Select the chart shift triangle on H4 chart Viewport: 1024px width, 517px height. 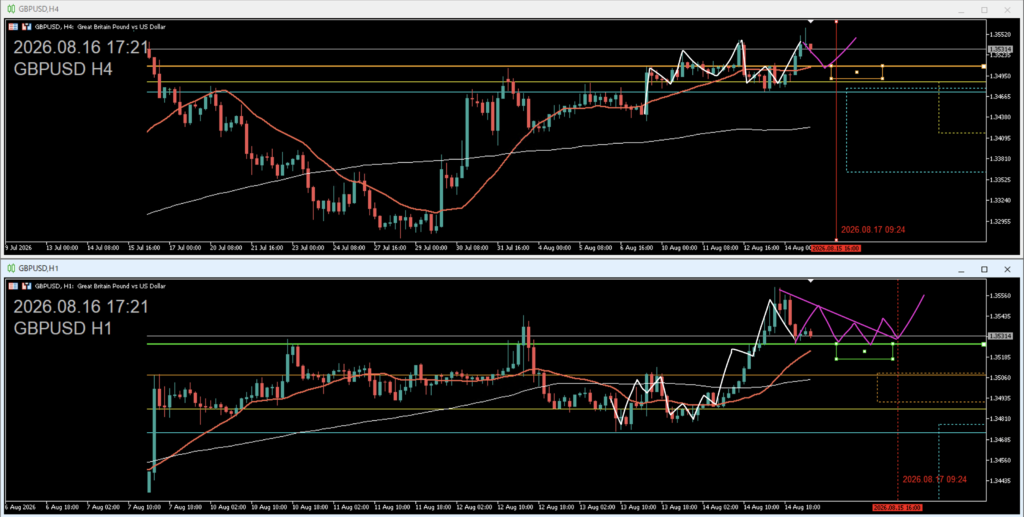pos(810,22)
